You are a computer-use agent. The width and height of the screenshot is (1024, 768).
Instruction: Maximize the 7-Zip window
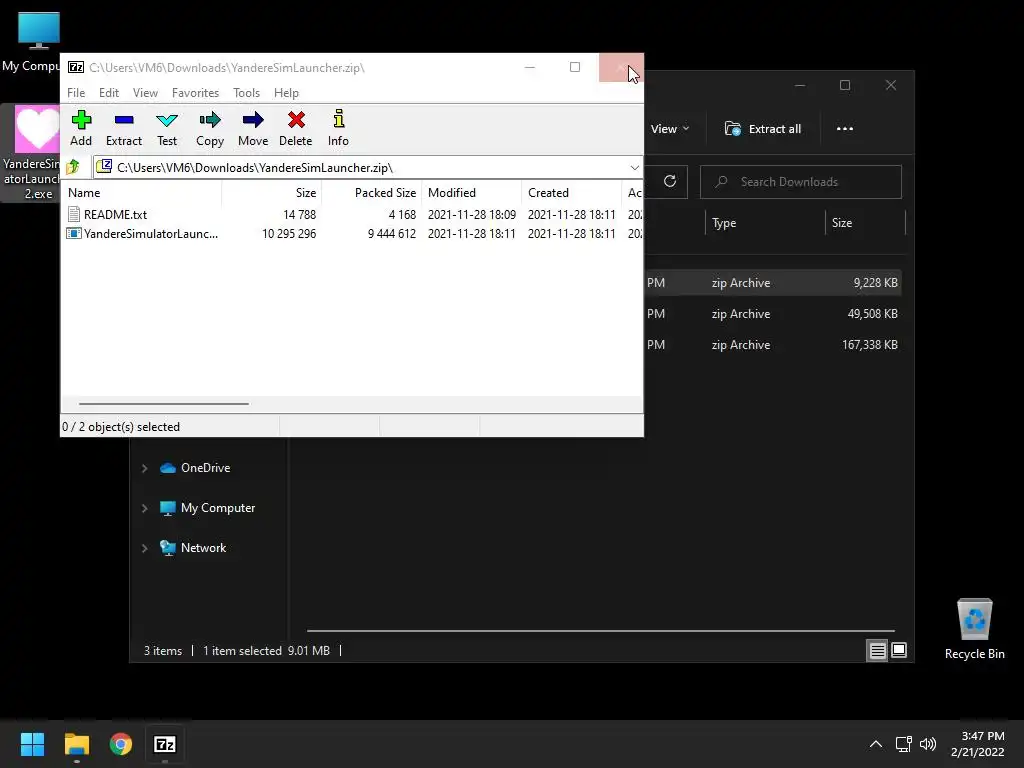tap(575, 67)
